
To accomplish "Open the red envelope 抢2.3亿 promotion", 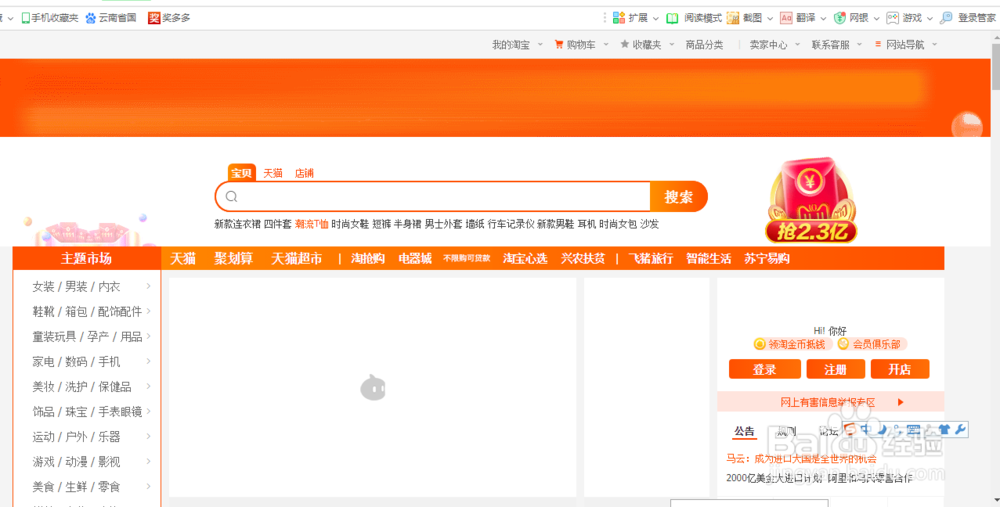I will click(811, 200).
